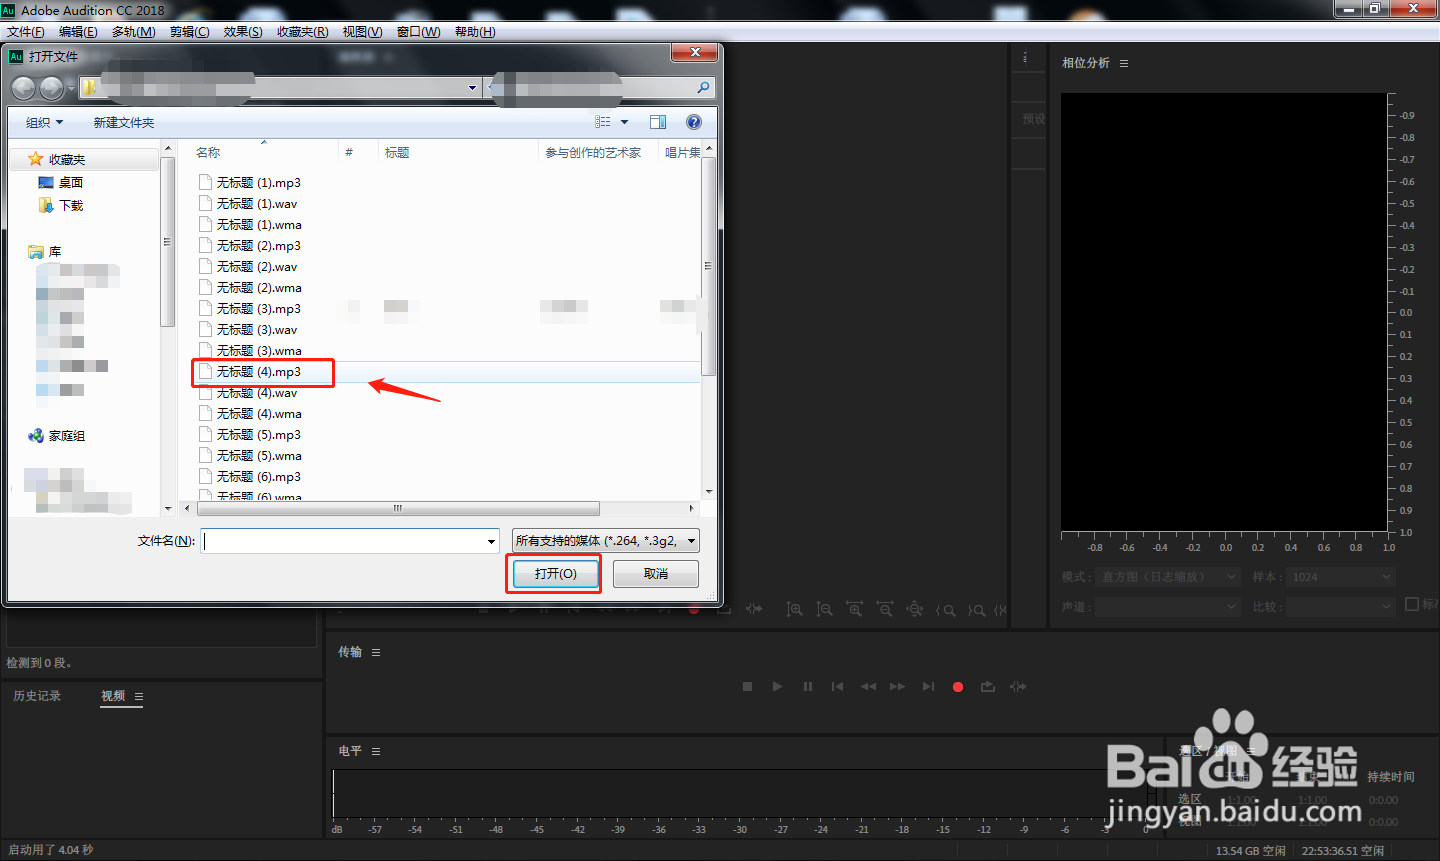Toggle the preview pane in file dialog
The height and width of the screenshot is (861, 1440).
pos(658,122)
